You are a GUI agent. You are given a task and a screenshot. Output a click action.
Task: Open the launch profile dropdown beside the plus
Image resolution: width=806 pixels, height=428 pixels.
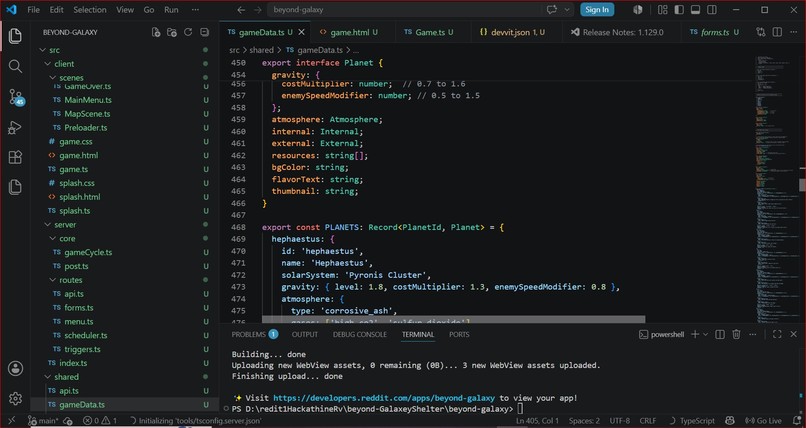(705, 334)
